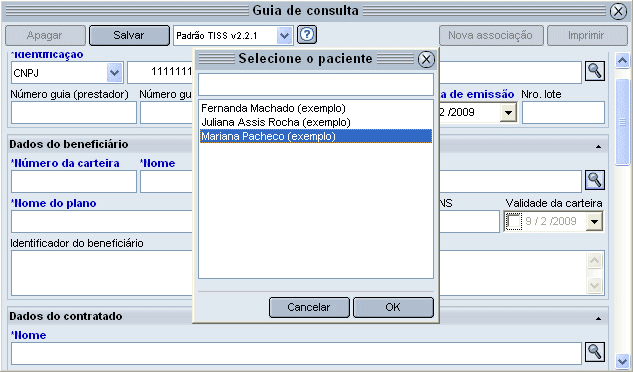Select Mariana Pacheco (exemplo) row
The height and width of the screenshot is (372, 633).
(x=316, y=136)
